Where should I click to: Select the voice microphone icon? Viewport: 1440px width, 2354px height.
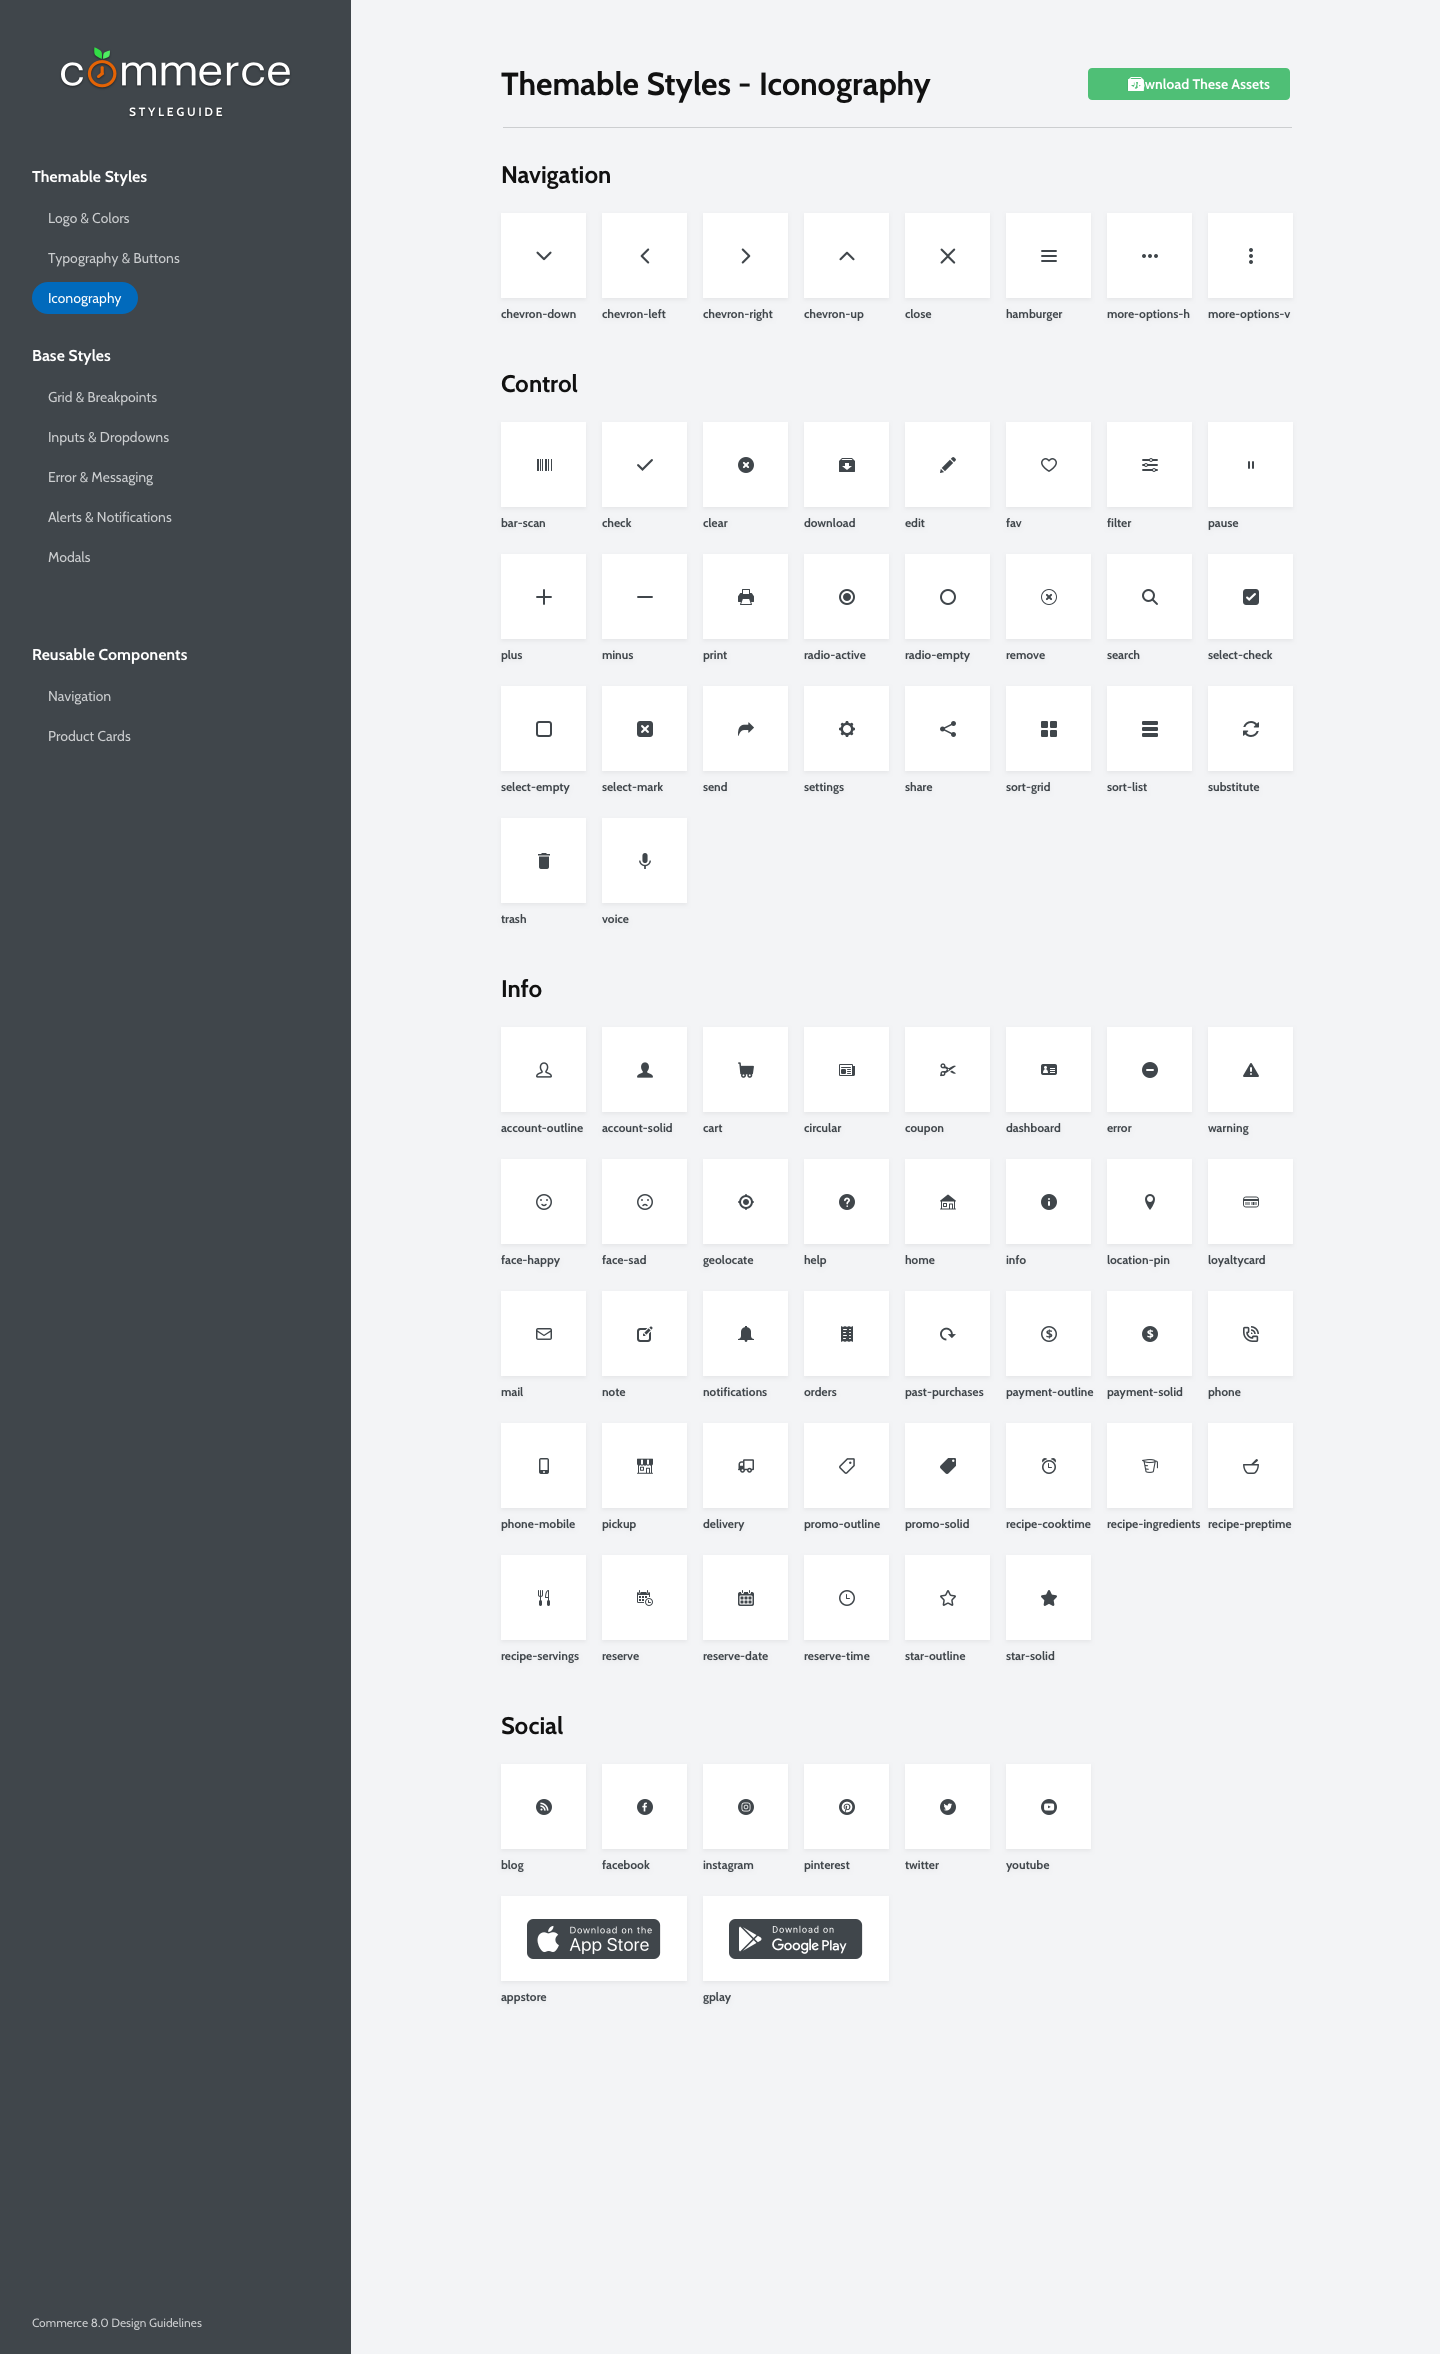645,861
